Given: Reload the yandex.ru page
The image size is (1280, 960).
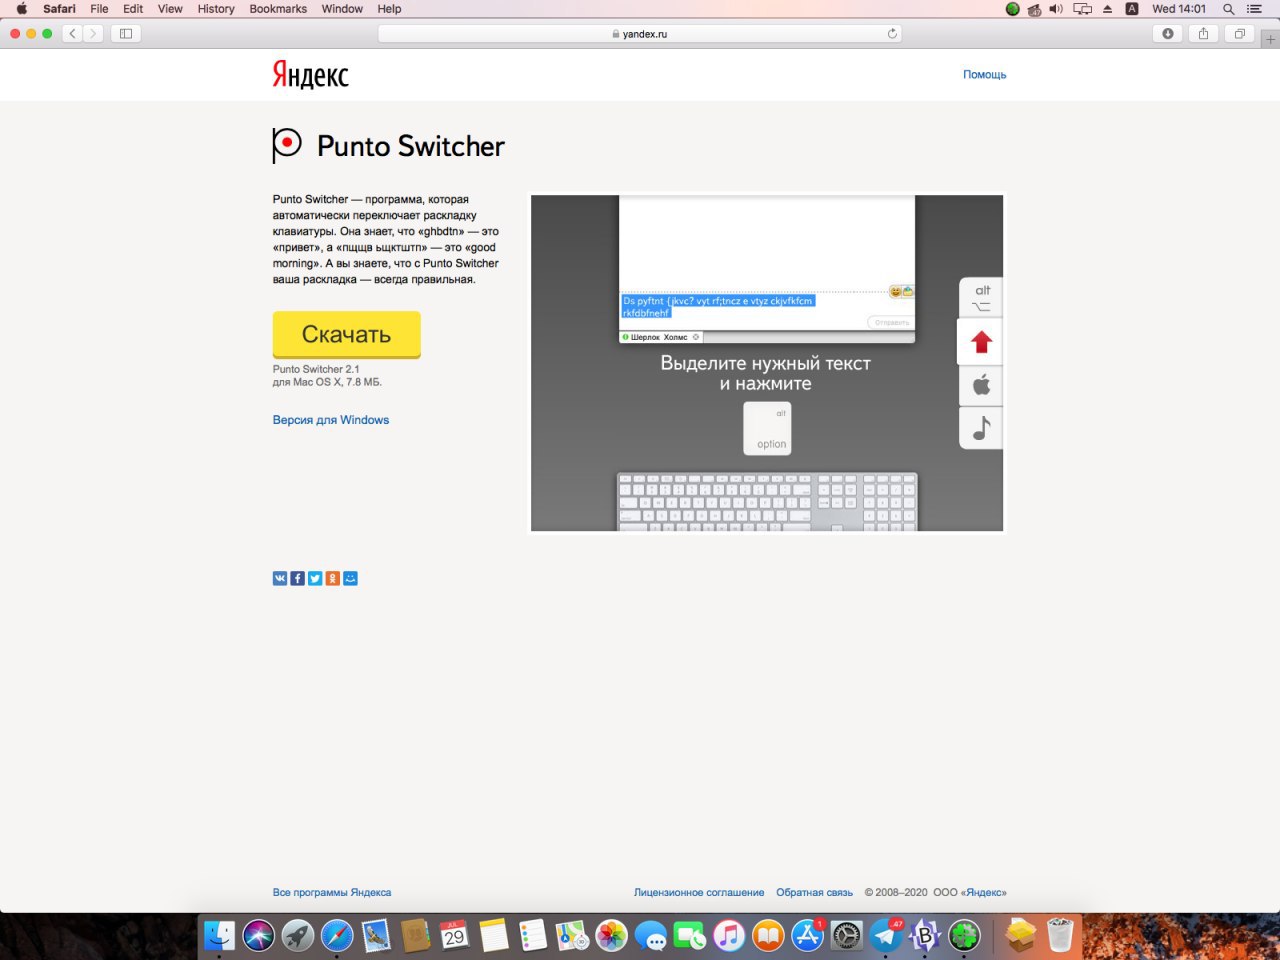Looking at the screenshot, I should (x=892, y=33).
